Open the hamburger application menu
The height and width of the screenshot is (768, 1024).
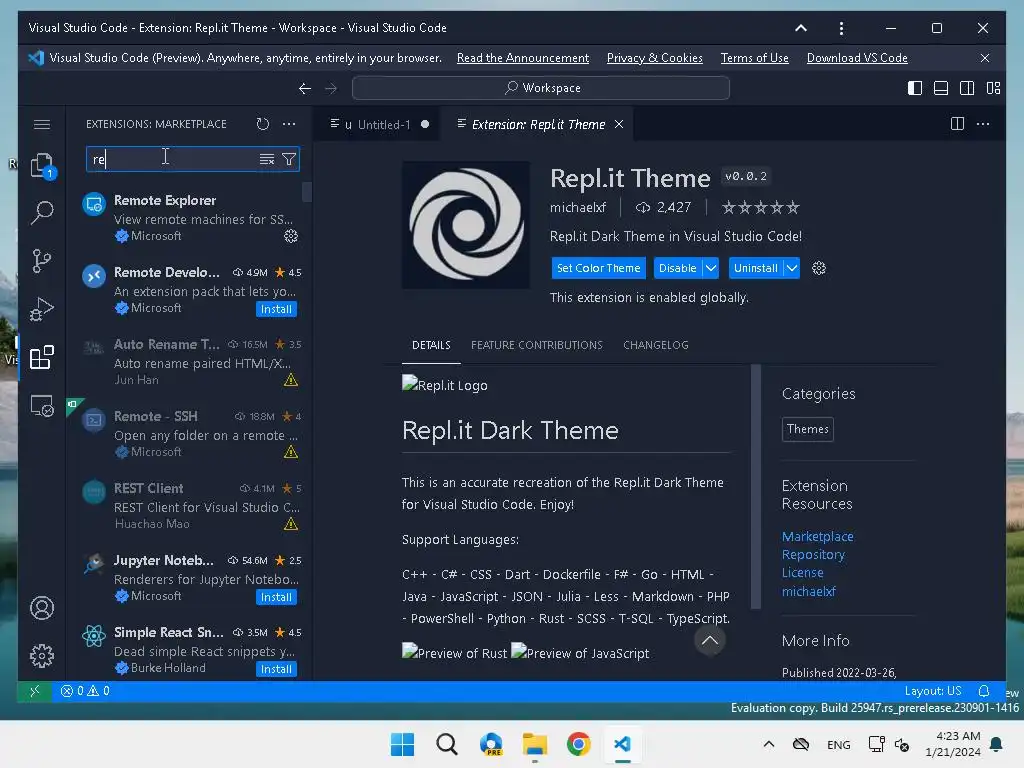[x=42, y=124]
